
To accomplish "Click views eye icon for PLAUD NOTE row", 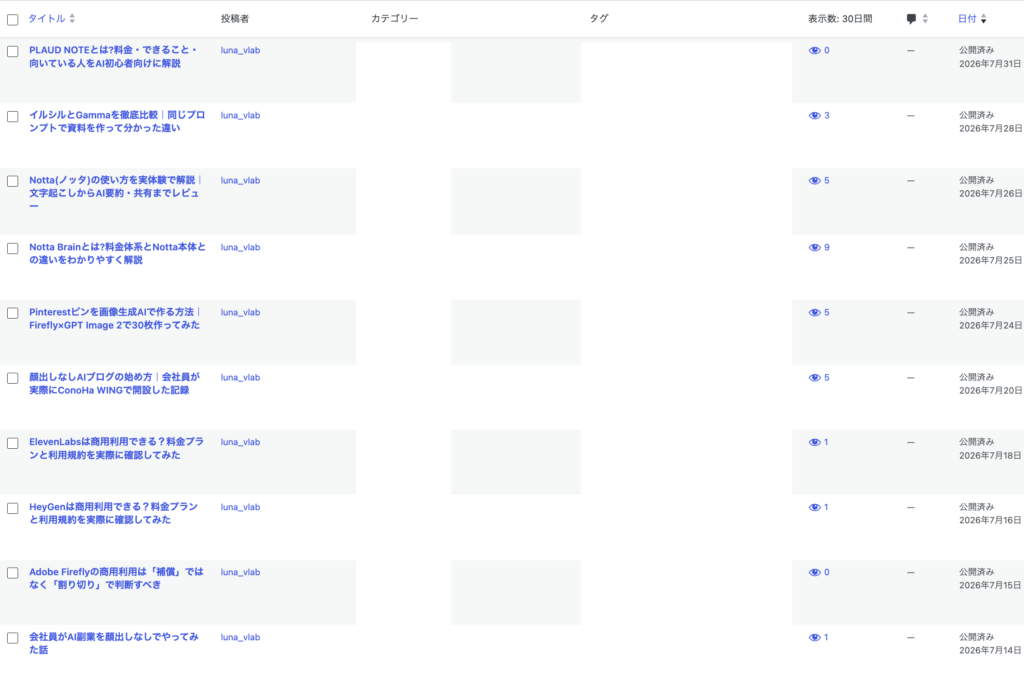I will pyautogui.click(x=814, y=51).
